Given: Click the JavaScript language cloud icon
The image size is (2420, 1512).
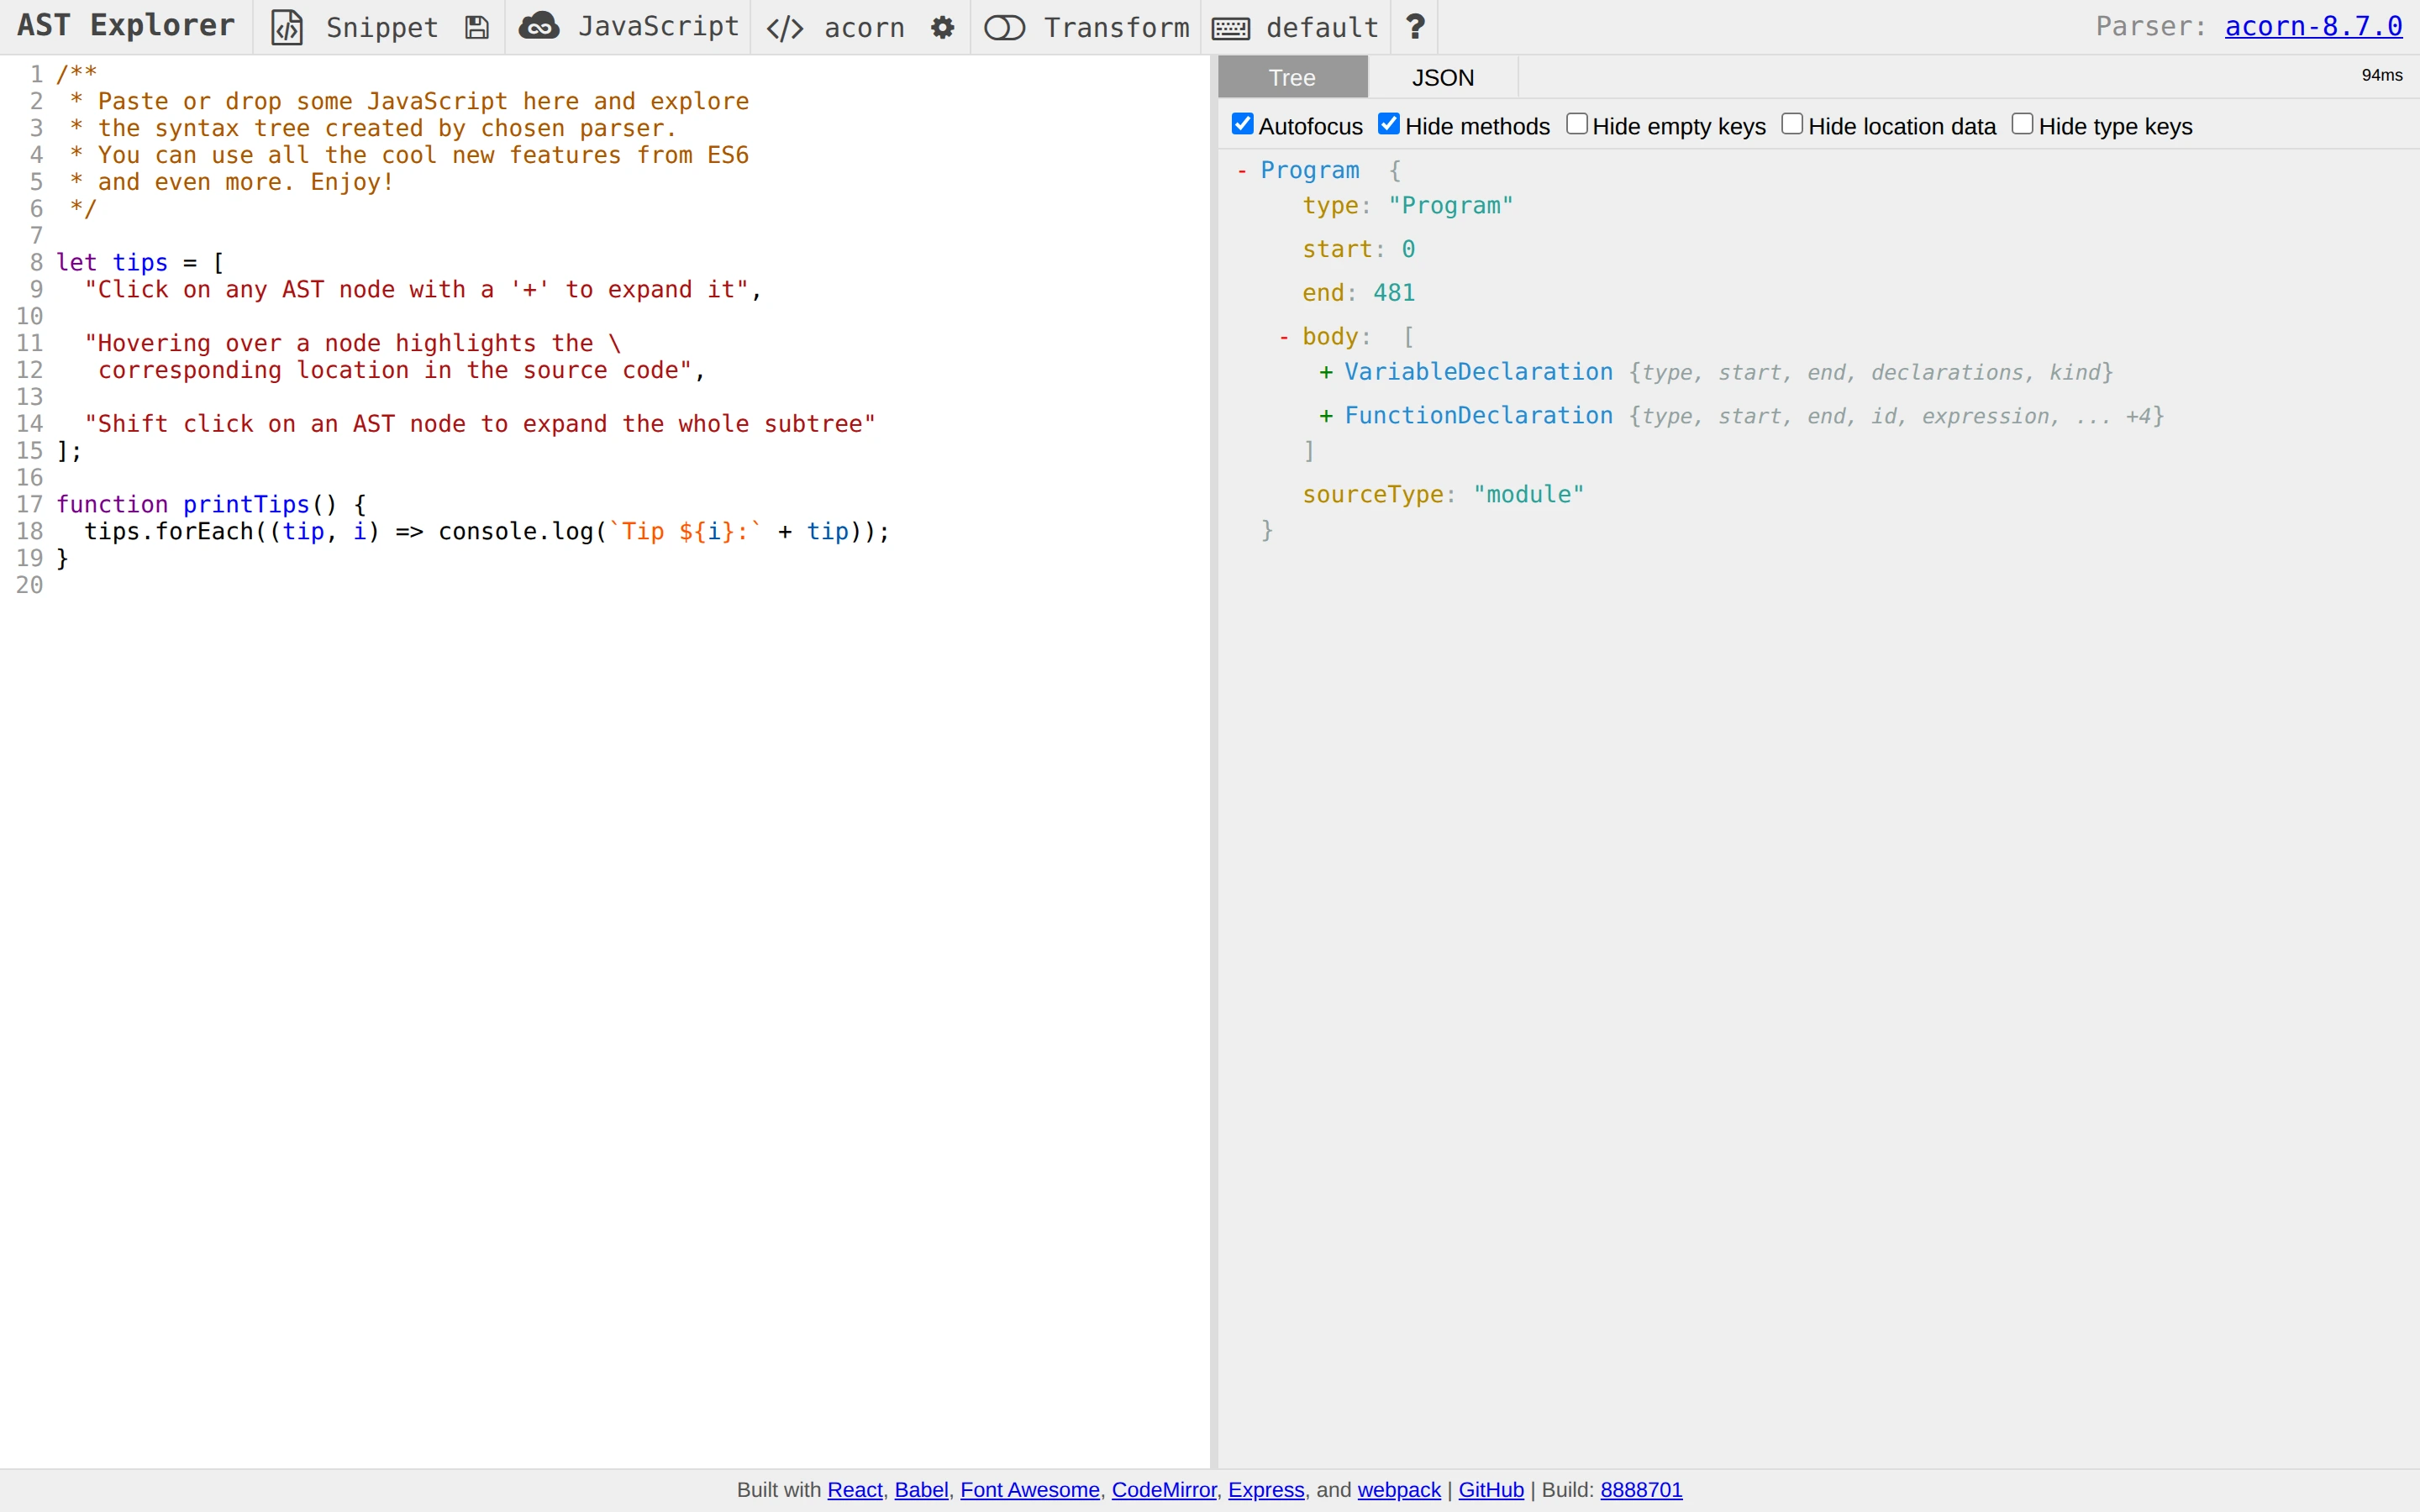Looking at the screenshot, I should [x=538, y=26].
